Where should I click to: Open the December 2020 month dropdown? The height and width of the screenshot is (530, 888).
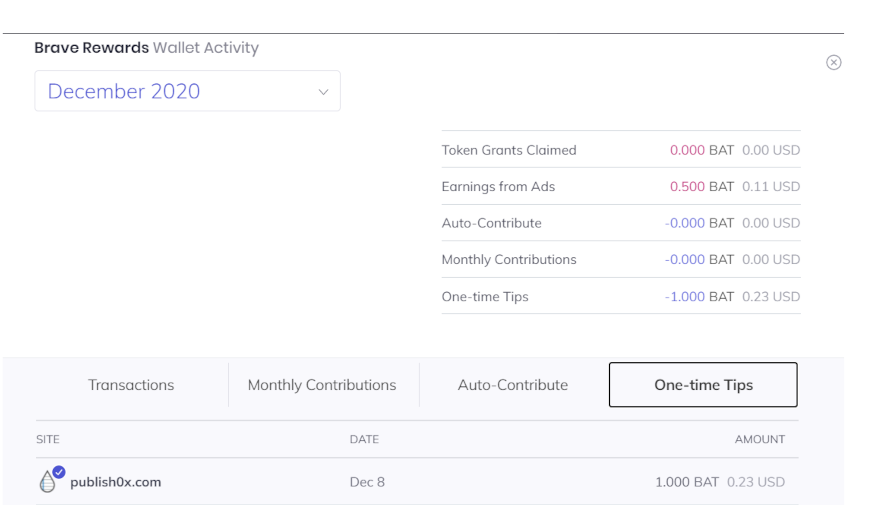pyautogui.click(x=187, y=91)
